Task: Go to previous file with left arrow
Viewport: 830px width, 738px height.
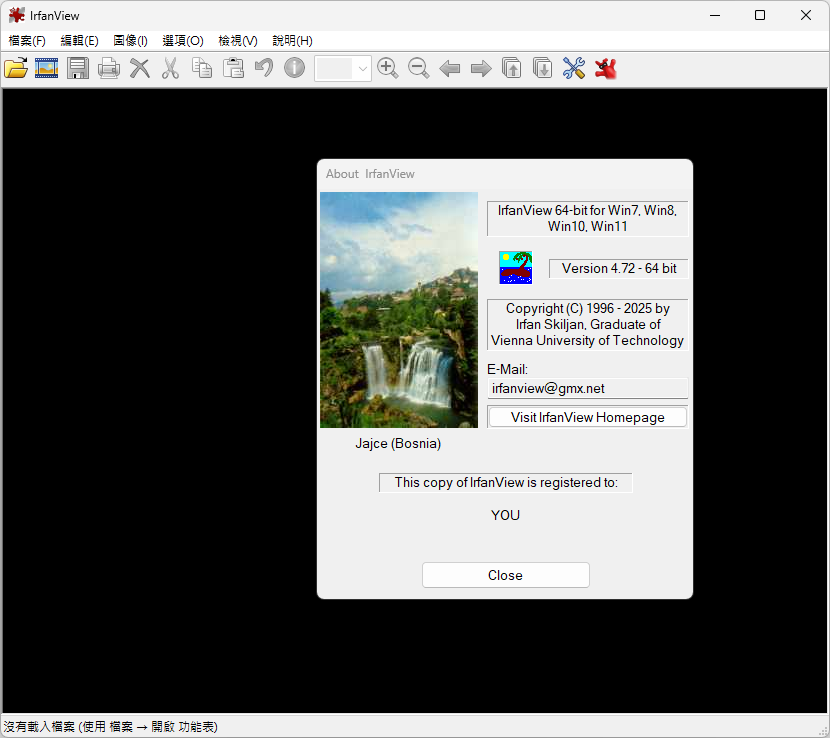Action: (450, 68)
